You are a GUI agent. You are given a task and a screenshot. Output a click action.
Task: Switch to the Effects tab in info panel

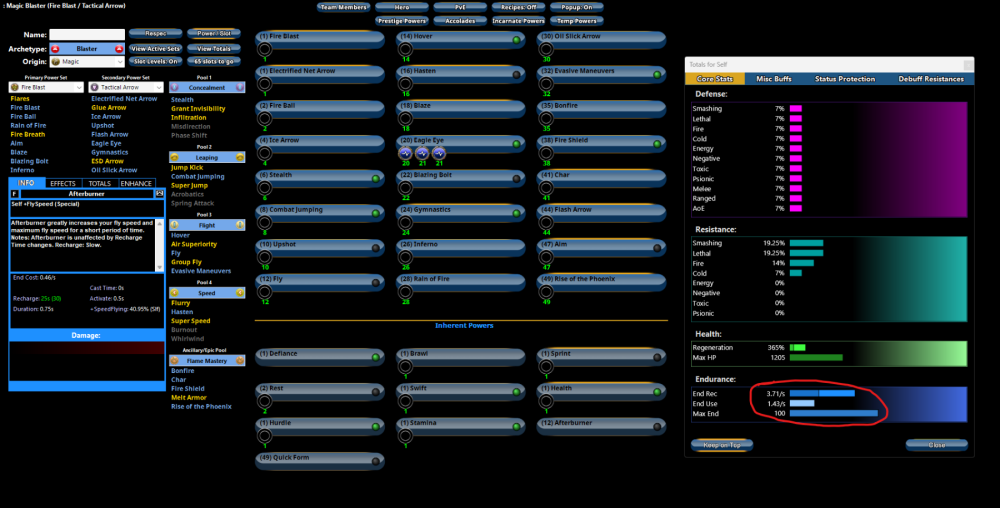pyautogui.click(x=63, y=184)
